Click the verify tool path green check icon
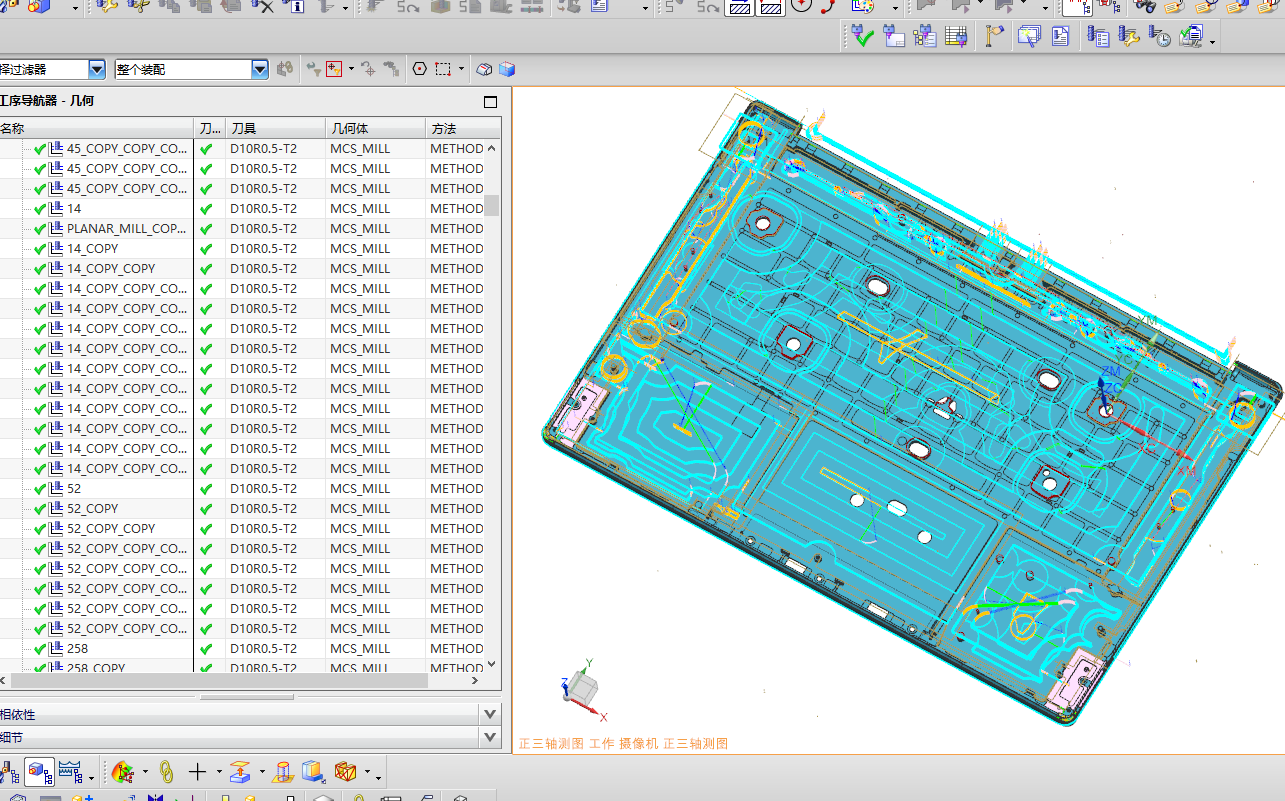 coord(862,37)
